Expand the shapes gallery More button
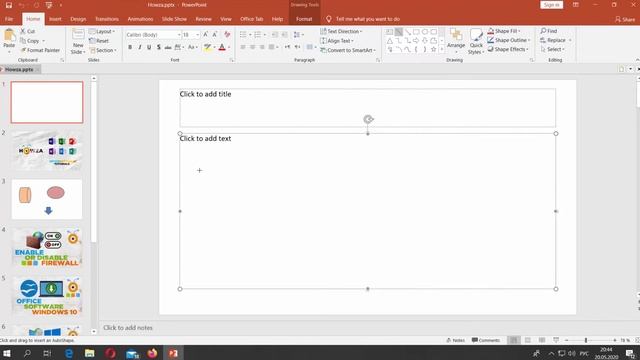This screenshot has height=360, width=640. (442, 50)
